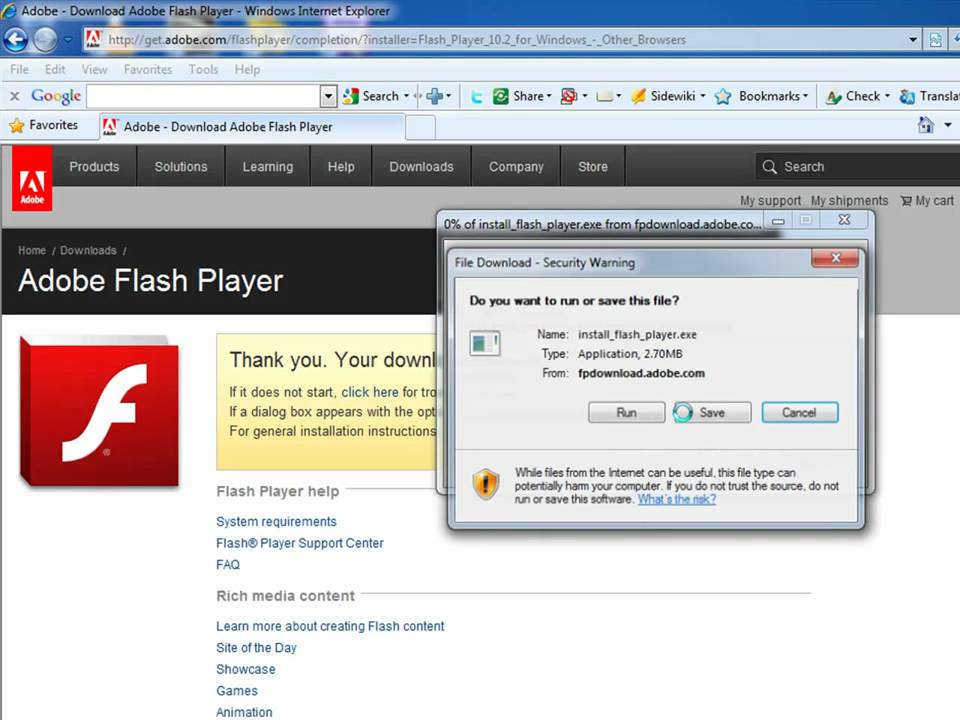Open the Edit menu
The width and height of the screenshot is (960, 720).
pyautogui.click(x=55, y=69)
